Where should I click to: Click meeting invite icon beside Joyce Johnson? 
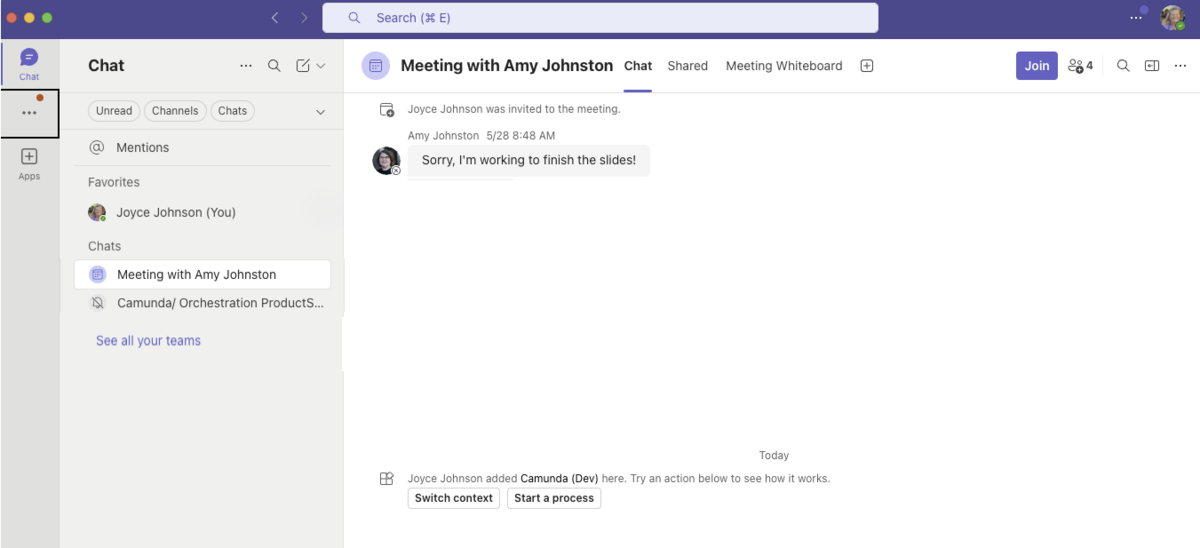[x=387, y=110]
